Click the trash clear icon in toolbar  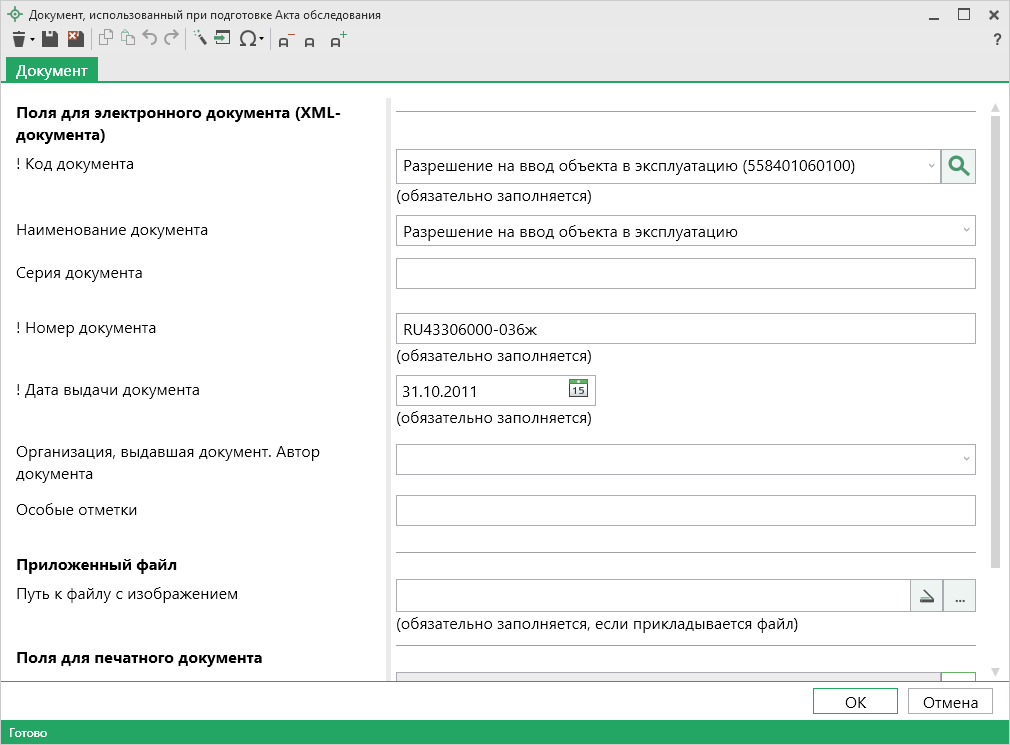coord(19,39)
